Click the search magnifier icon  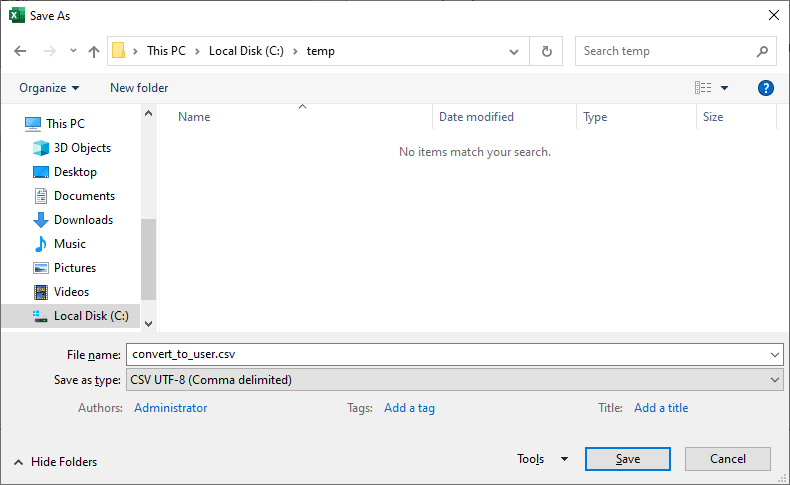[x=762, y=51]
